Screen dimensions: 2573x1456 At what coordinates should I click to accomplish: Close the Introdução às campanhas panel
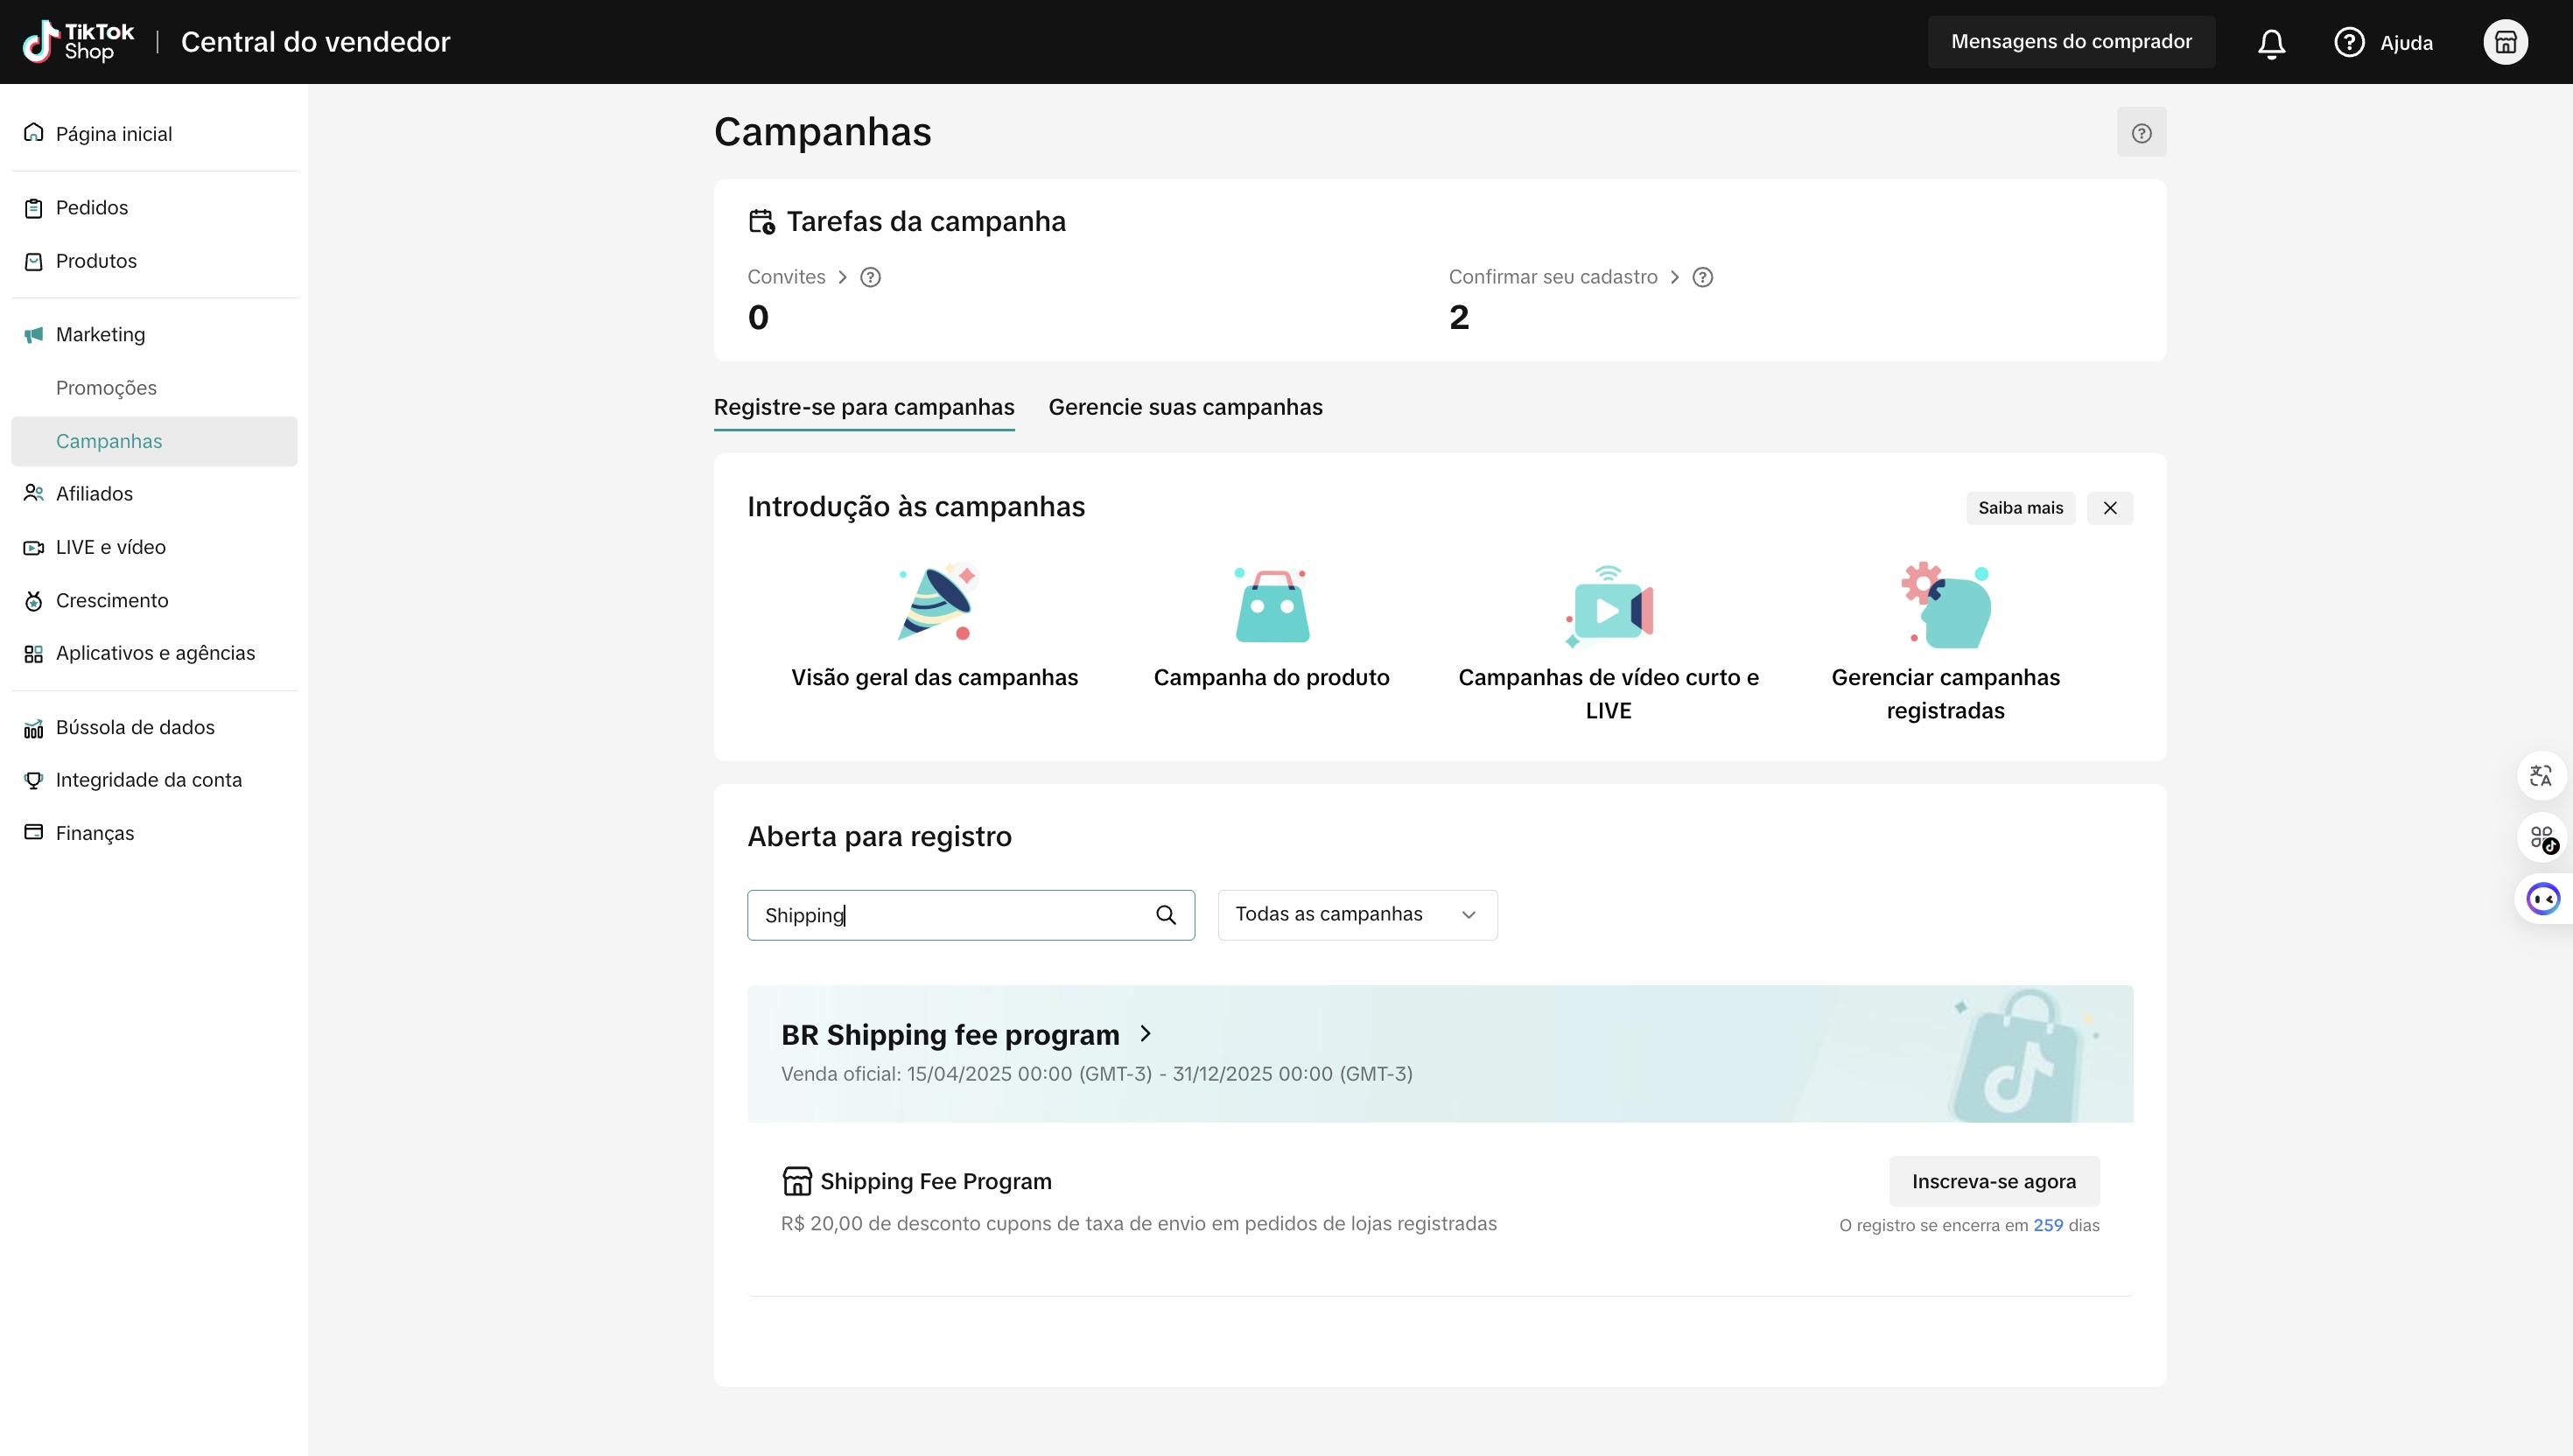point(2110,508)
